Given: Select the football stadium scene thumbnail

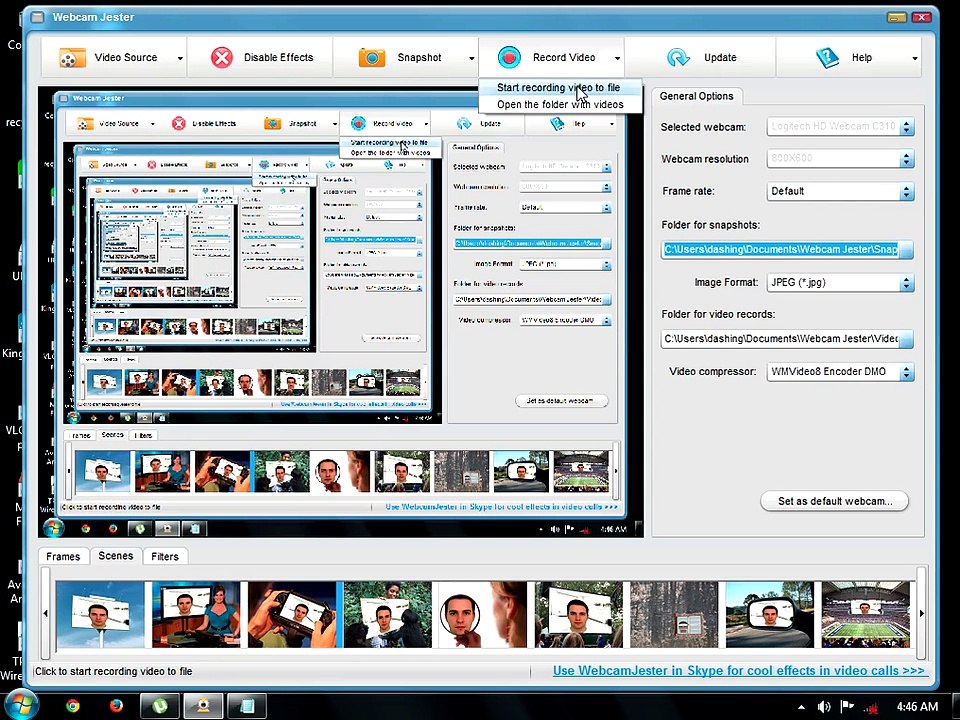Looking at the screenshot, I should [866, 615].
